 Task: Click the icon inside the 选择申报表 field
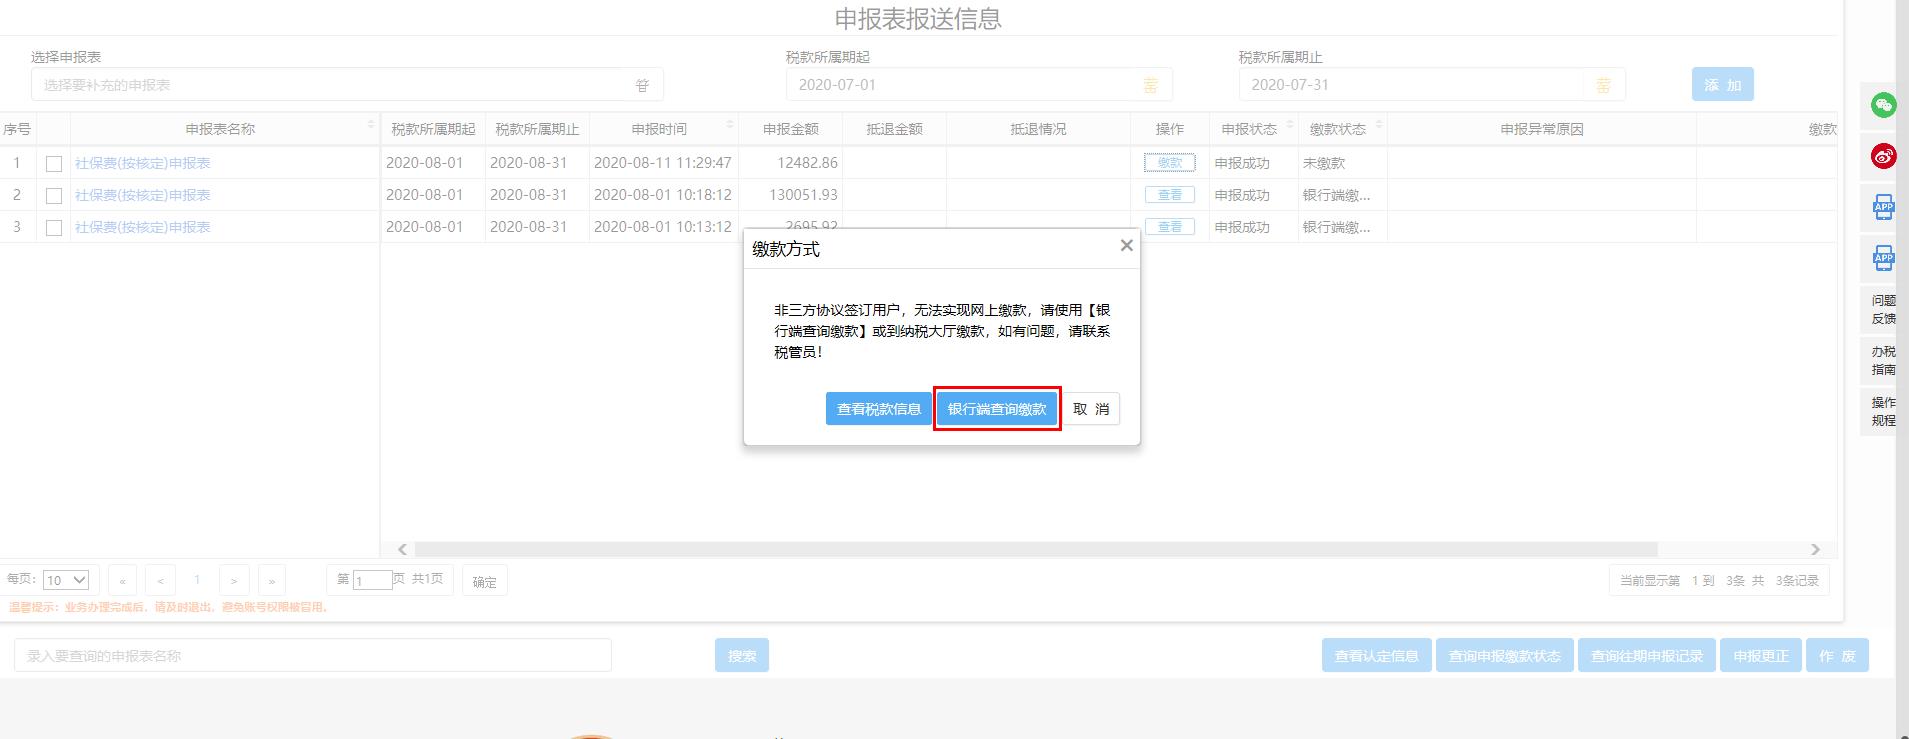[643, 86]
